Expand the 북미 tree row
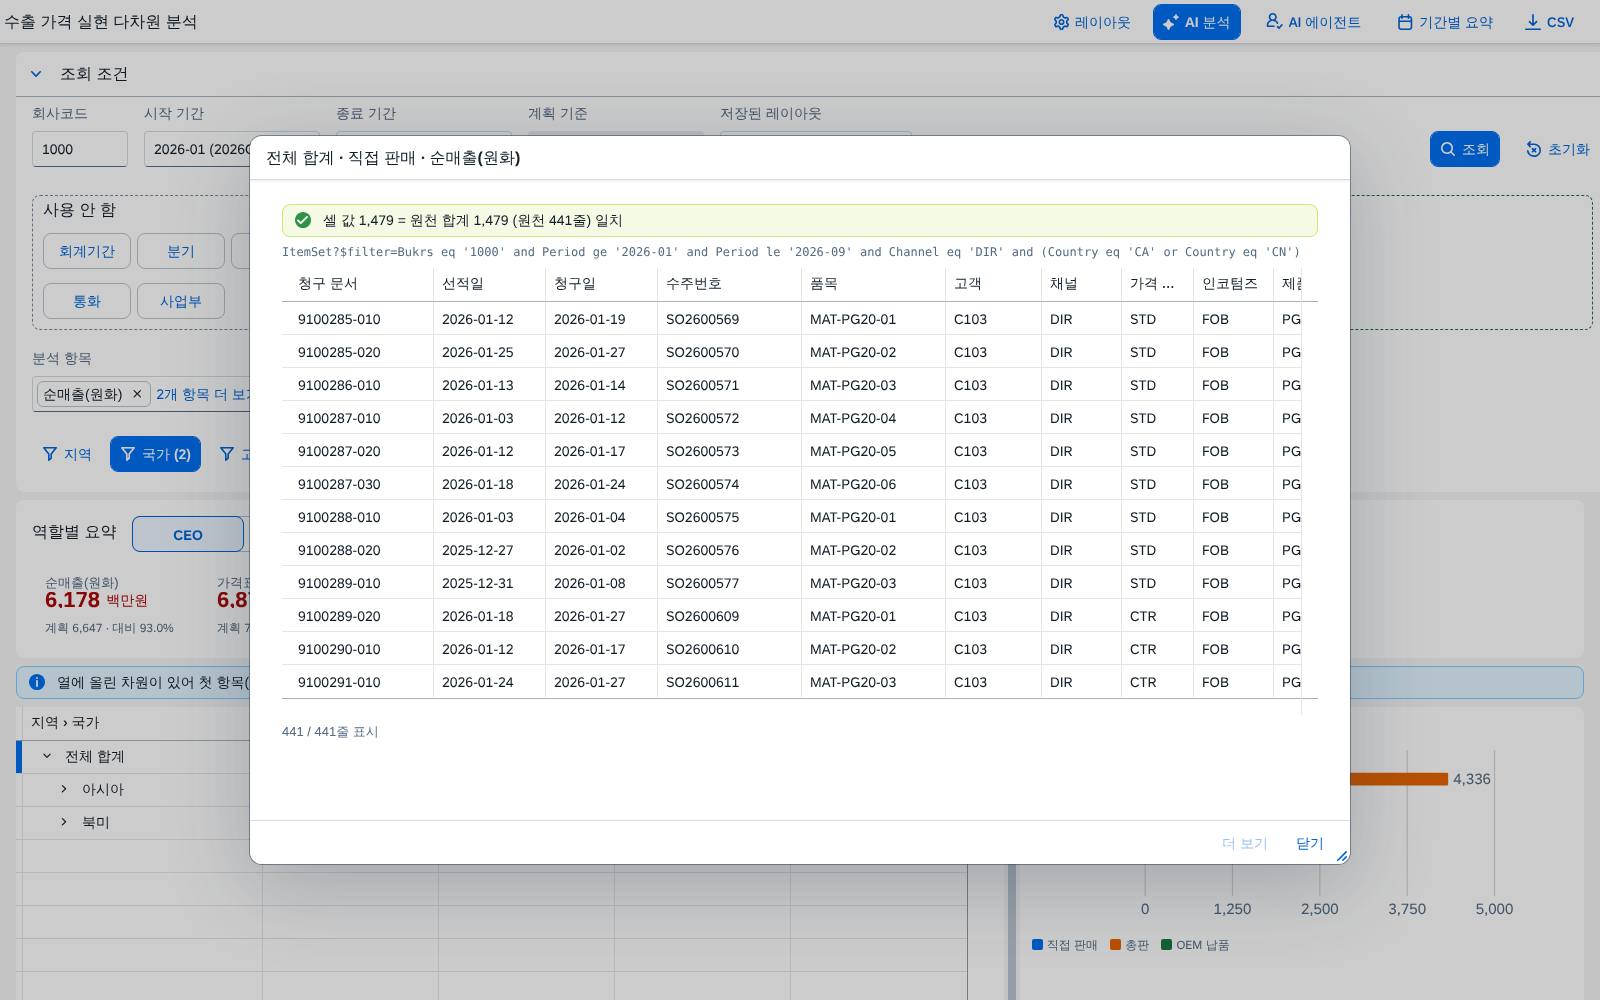 [64, 822]
